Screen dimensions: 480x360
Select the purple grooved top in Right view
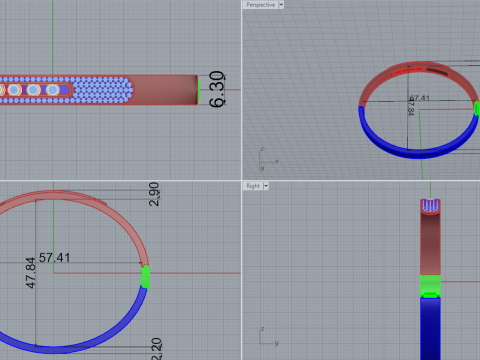click(430, 206)
